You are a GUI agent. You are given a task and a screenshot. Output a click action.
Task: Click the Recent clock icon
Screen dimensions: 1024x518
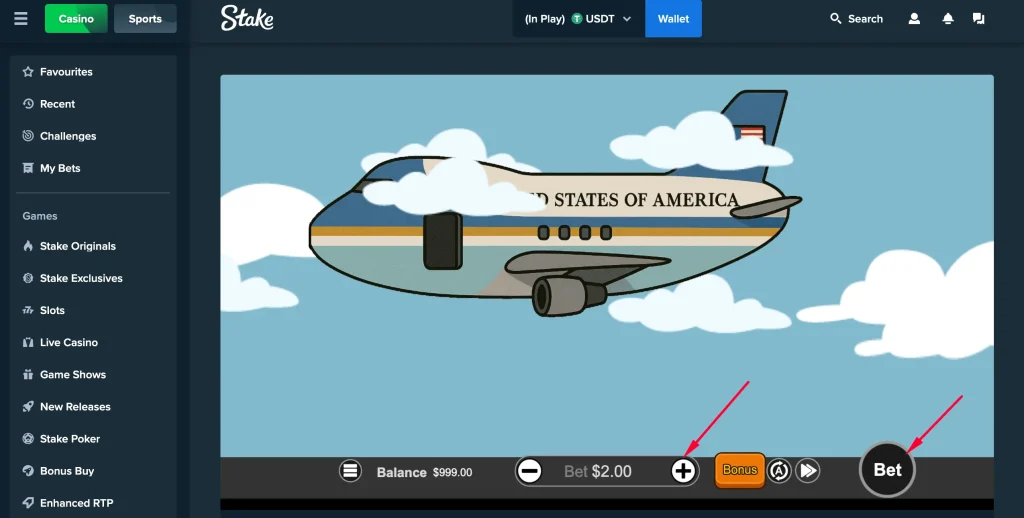27,104
